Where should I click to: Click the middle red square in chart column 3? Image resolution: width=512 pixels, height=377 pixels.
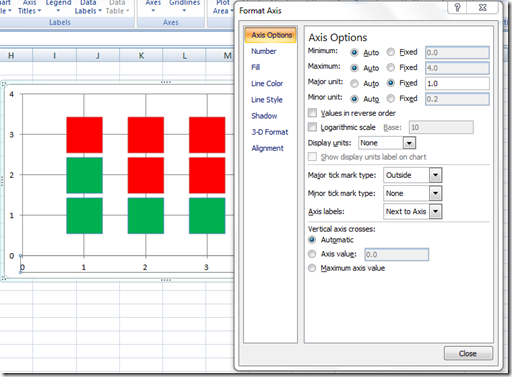(x=207, y=175)
